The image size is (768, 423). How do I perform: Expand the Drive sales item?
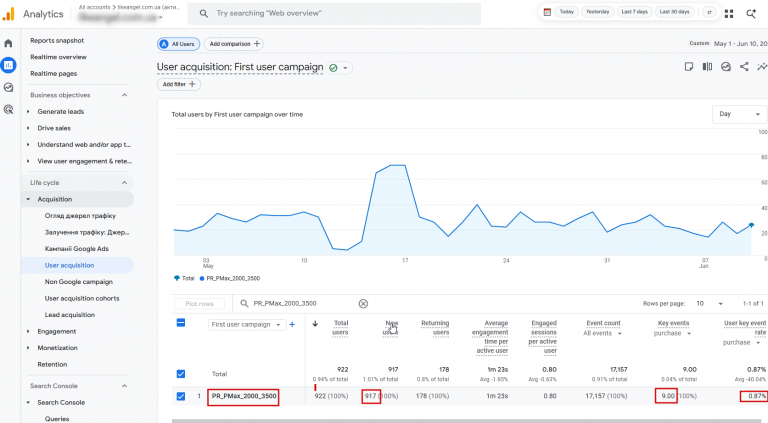(28, 128)
